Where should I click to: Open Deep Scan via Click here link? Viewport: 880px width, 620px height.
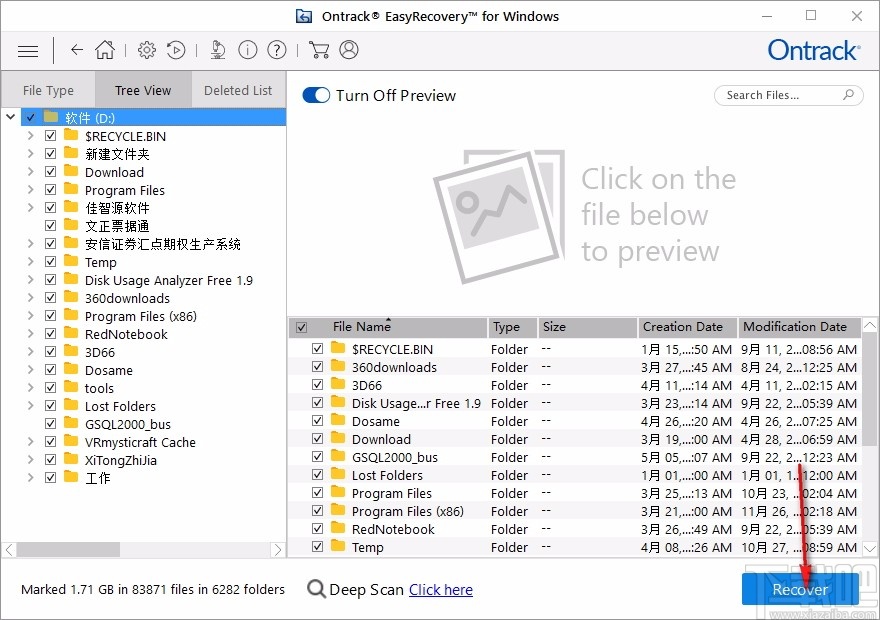click(441, 590)
